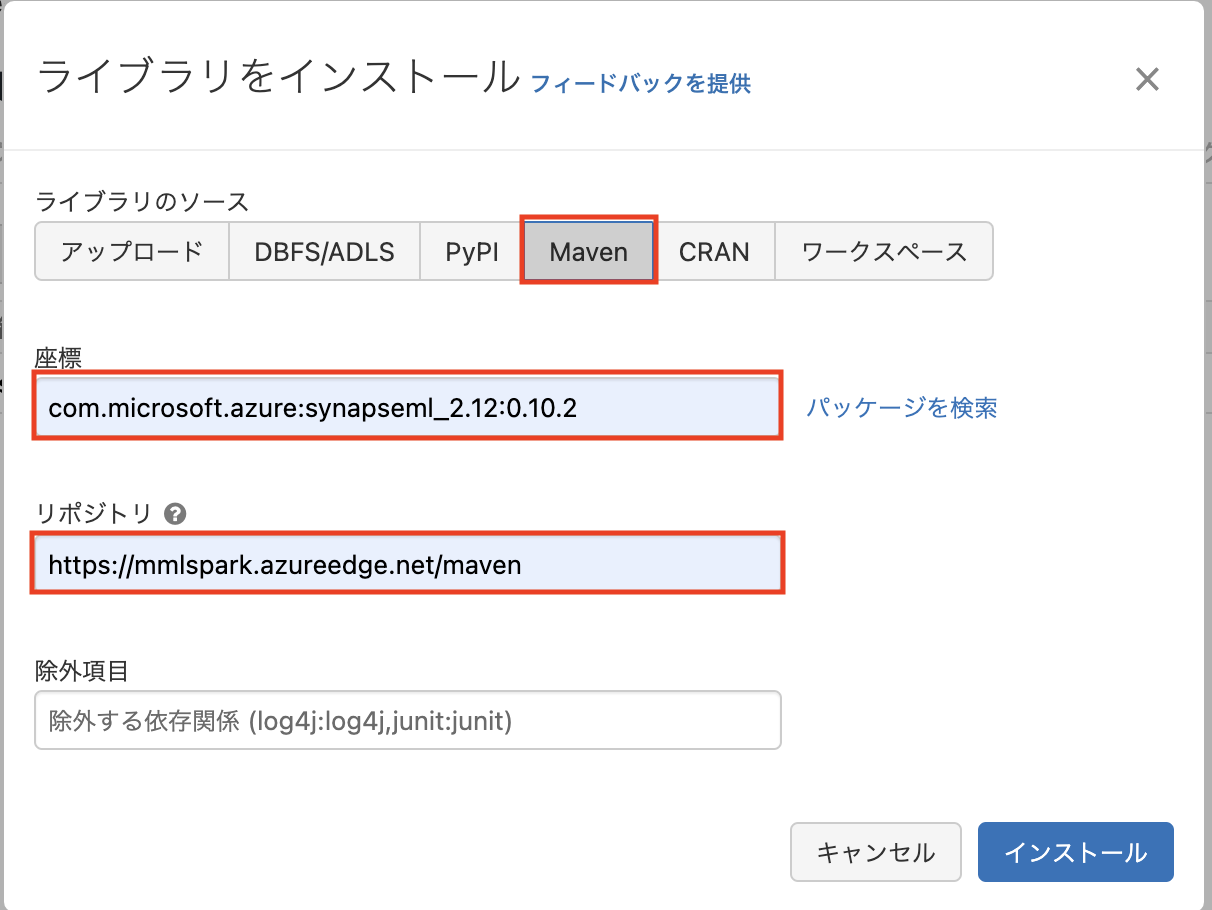Viewport: 1212px width, 910px height.
Task: Open パッケージを検索 package search
Action: coord(901,407)
